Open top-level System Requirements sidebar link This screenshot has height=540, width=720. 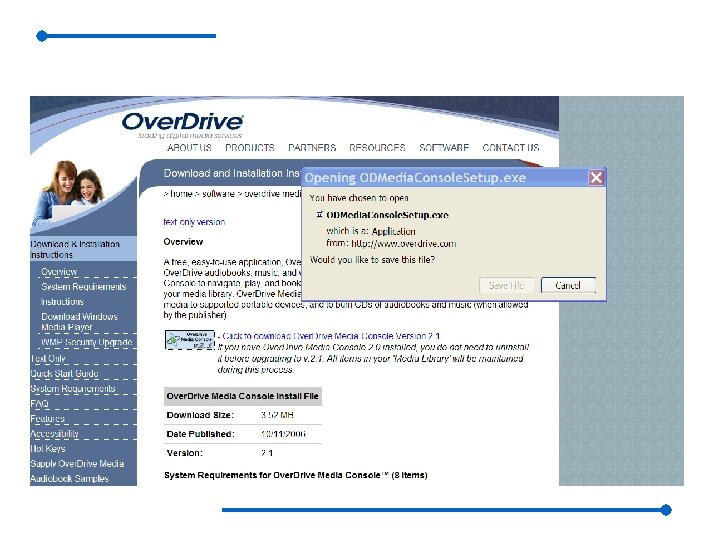73,388
